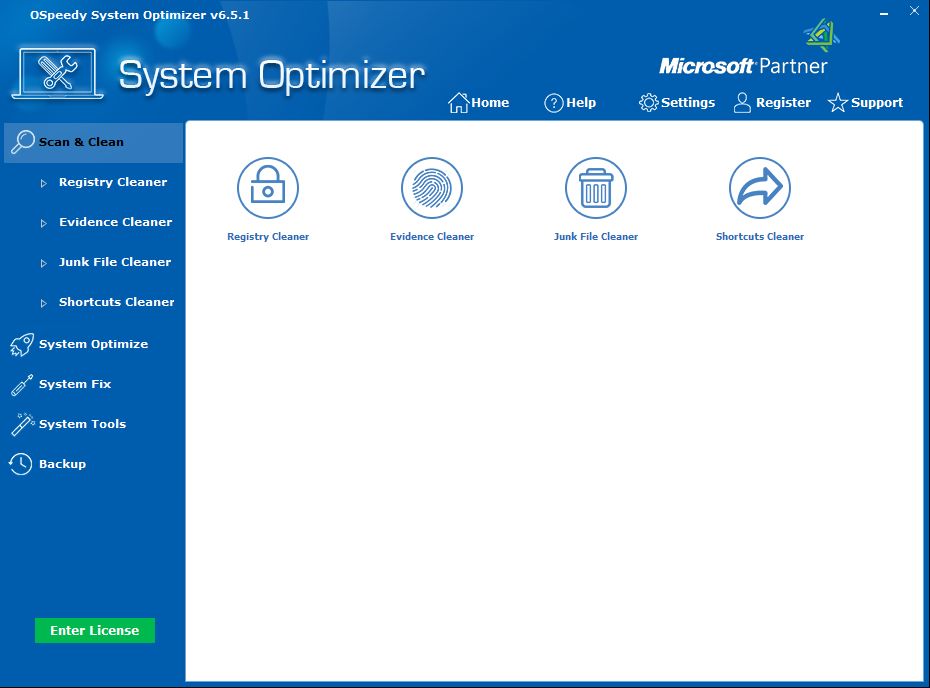Select Registry Cleaner sidebar item
Viewport: 930px width, 688px height.
pos(113,182)
